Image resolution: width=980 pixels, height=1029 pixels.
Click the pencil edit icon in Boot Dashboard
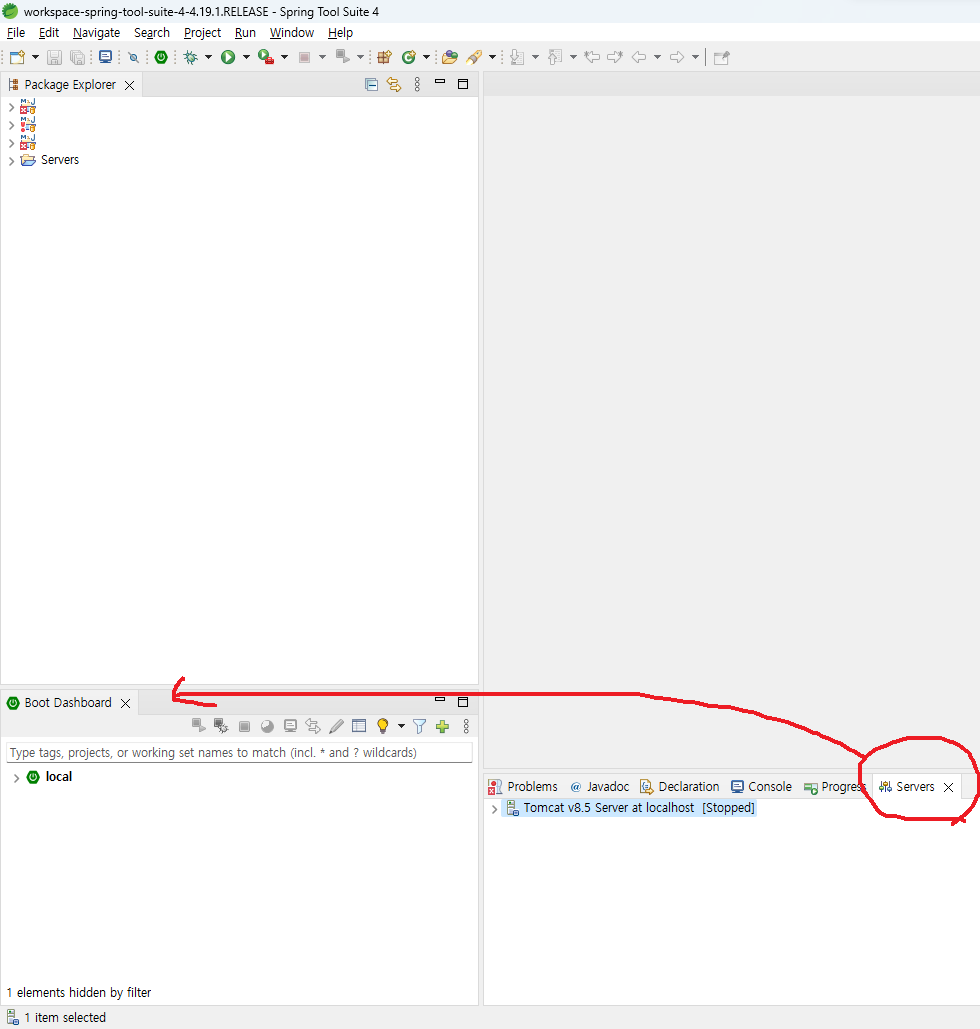[x=336, y=726]
